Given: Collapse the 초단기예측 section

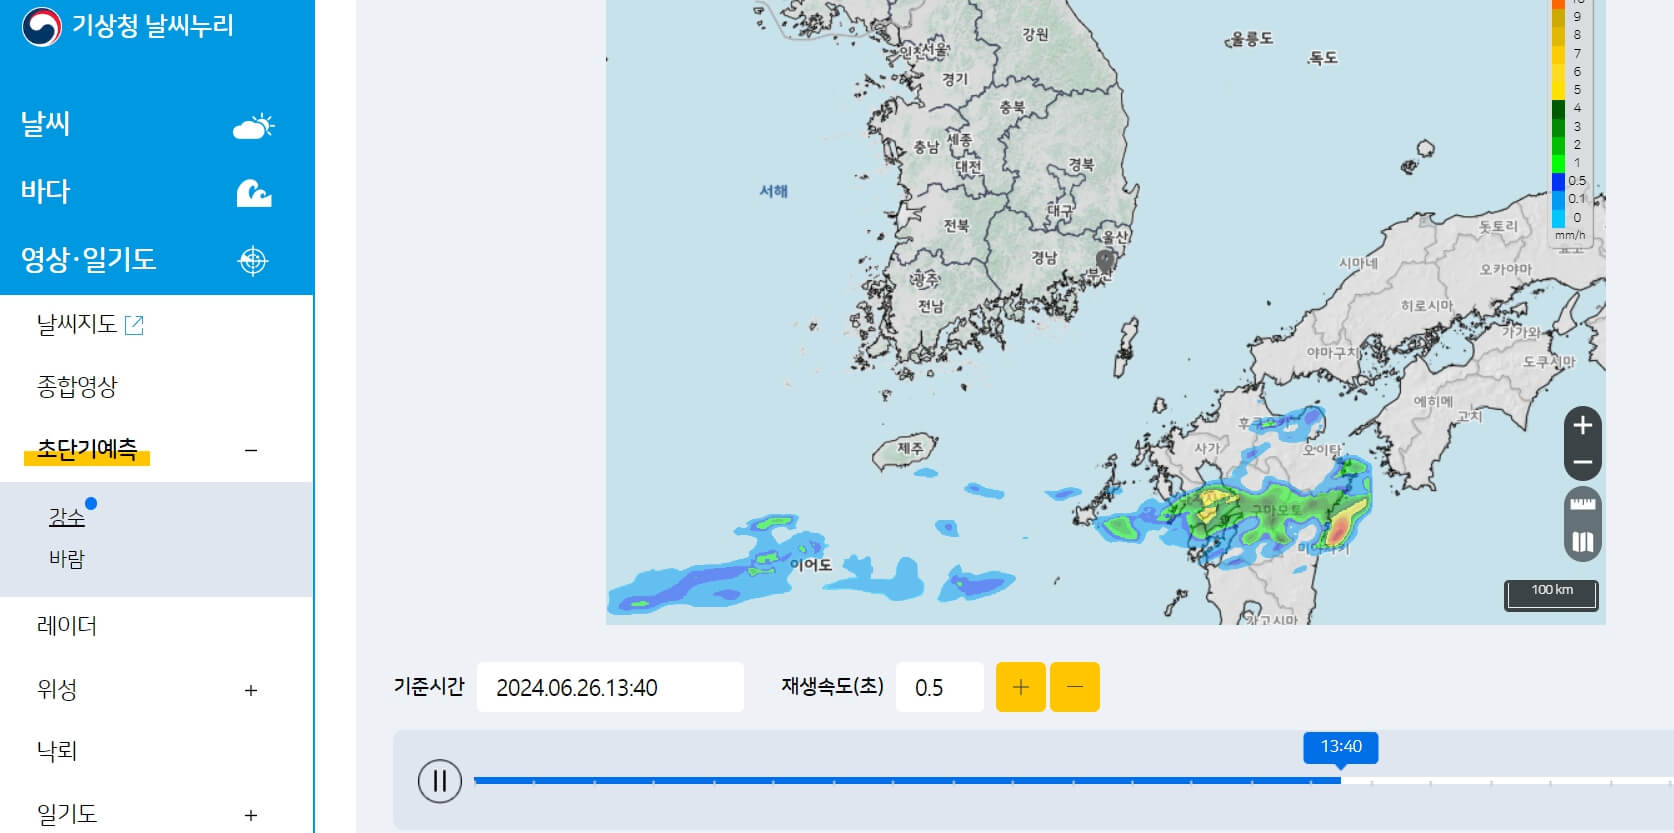Looking at the screenshot, I should [x=251, y=451].
